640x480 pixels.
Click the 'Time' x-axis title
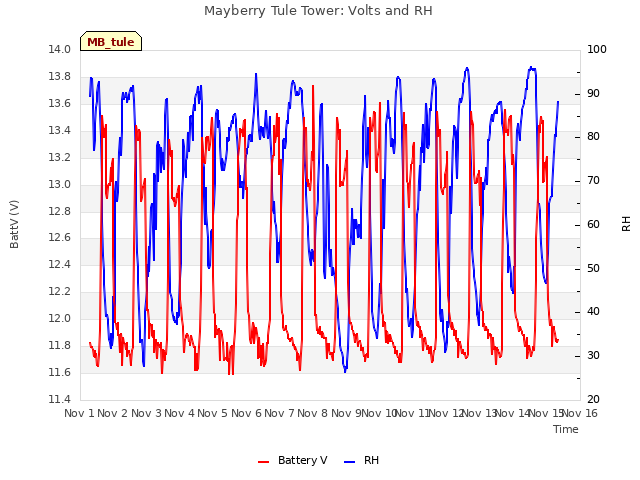566,429
